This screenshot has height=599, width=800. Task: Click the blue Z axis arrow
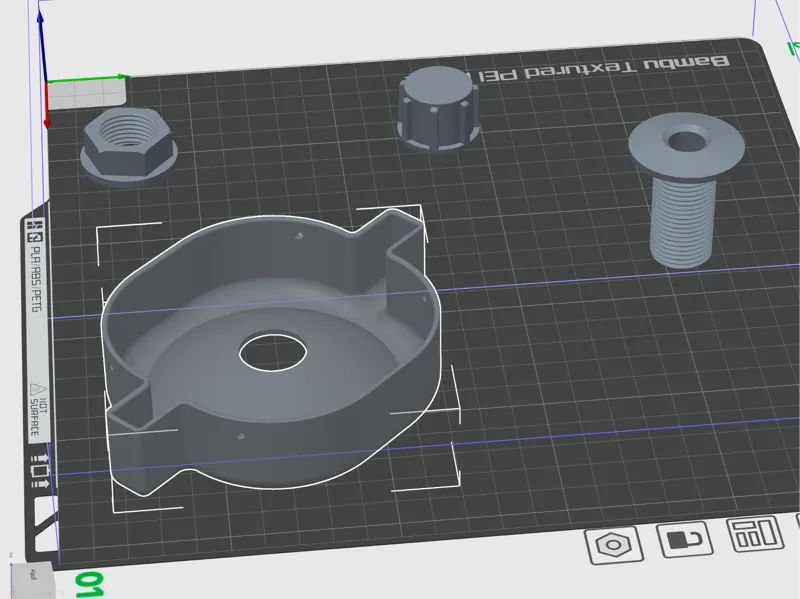(x=41, y=41)
